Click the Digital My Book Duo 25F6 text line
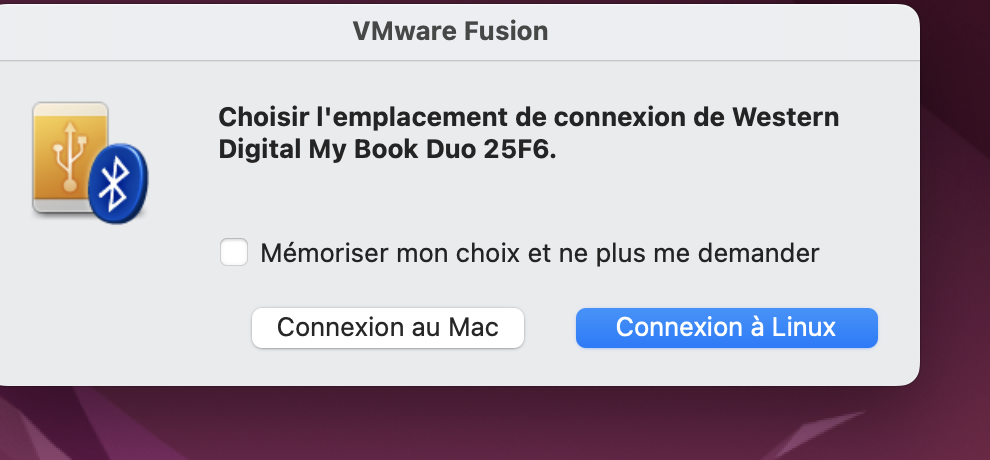 pos(387,150)
